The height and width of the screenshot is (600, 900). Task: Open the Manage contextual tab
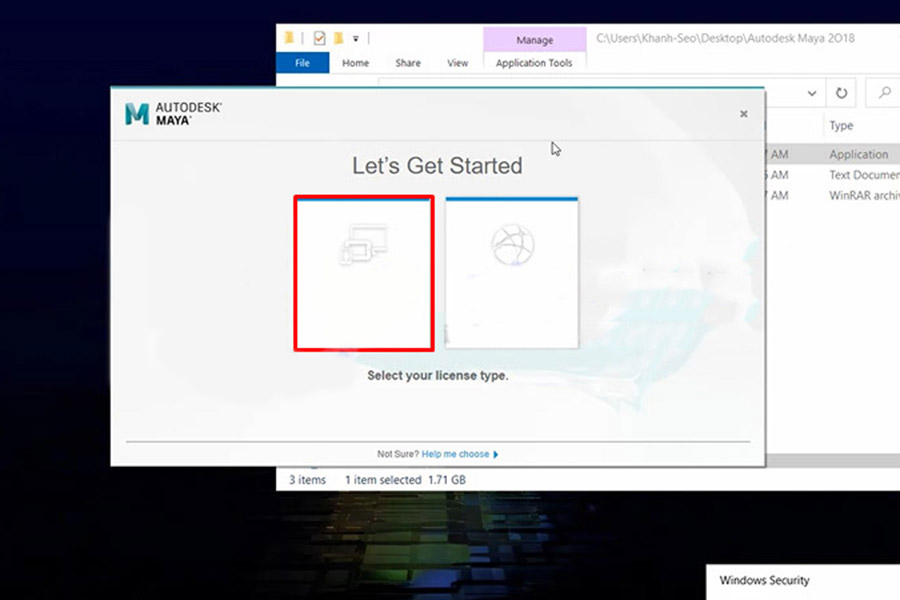click(534, 40)
